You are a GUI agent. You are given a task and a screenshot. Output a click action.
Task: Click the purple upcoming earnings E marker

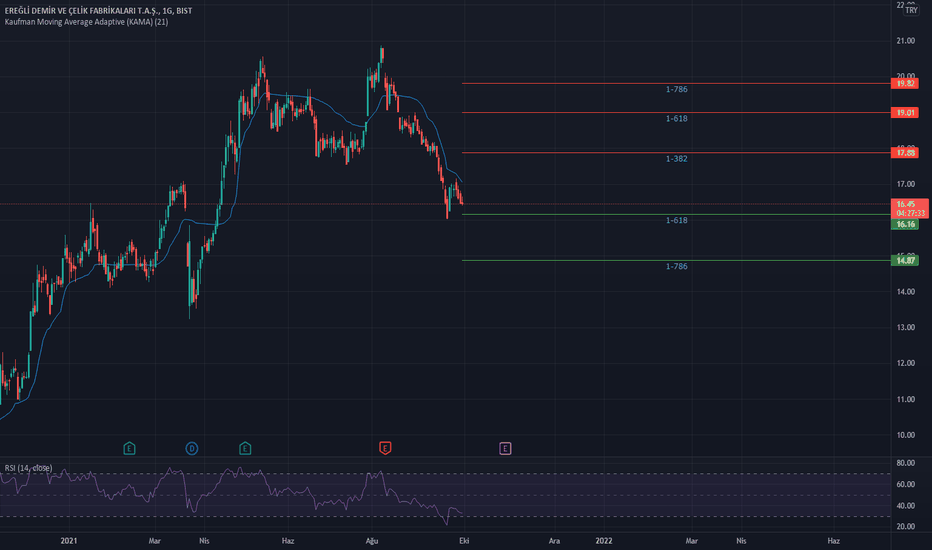pyautogui.click(x=505, y=448)
